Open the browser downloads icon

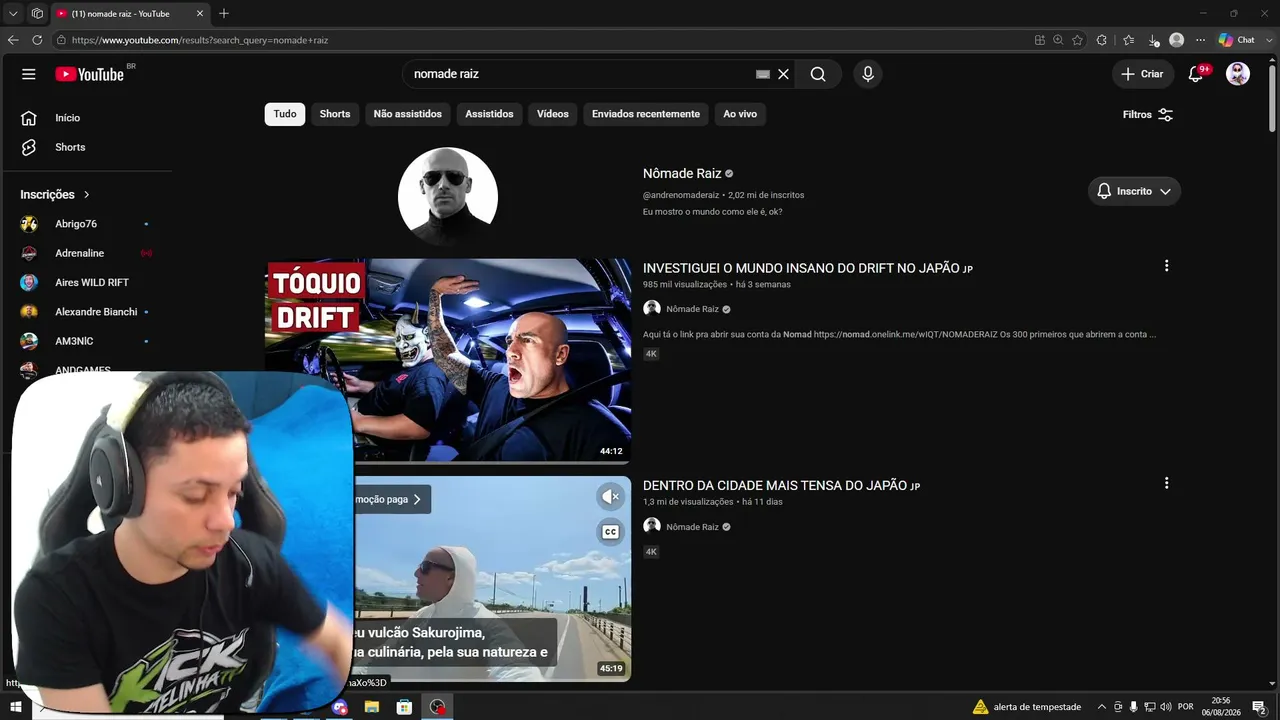1153,40
